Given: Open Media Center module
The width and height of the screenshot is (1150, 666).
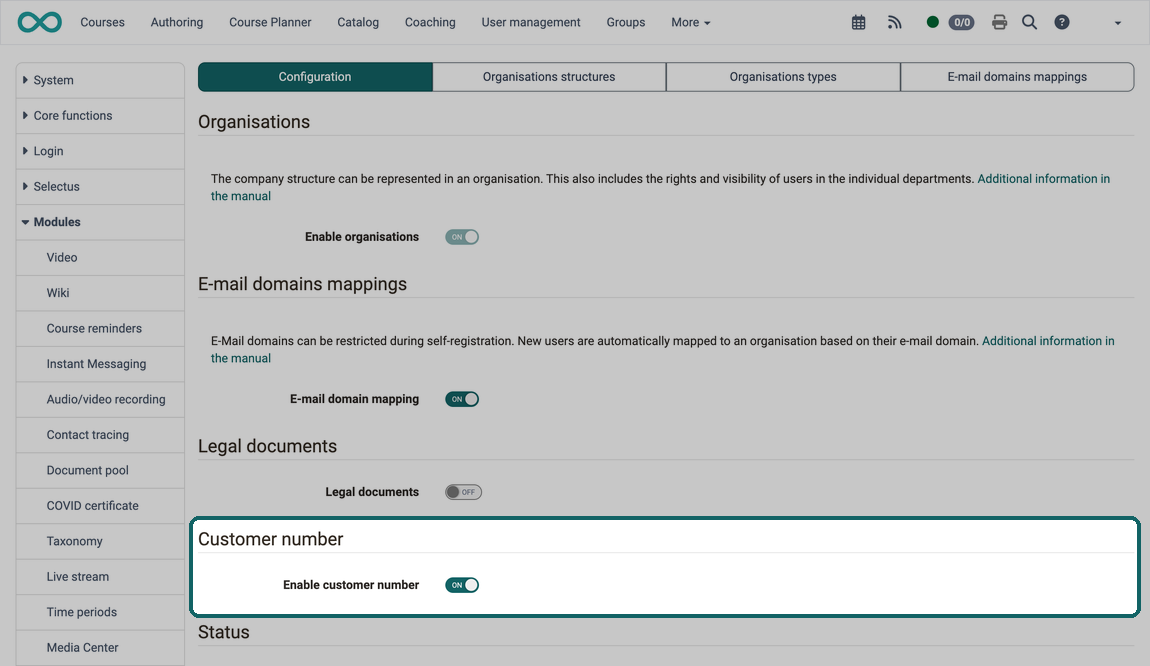Looking at the screenshot, I should pyautogui.click(x=100, y=648).
